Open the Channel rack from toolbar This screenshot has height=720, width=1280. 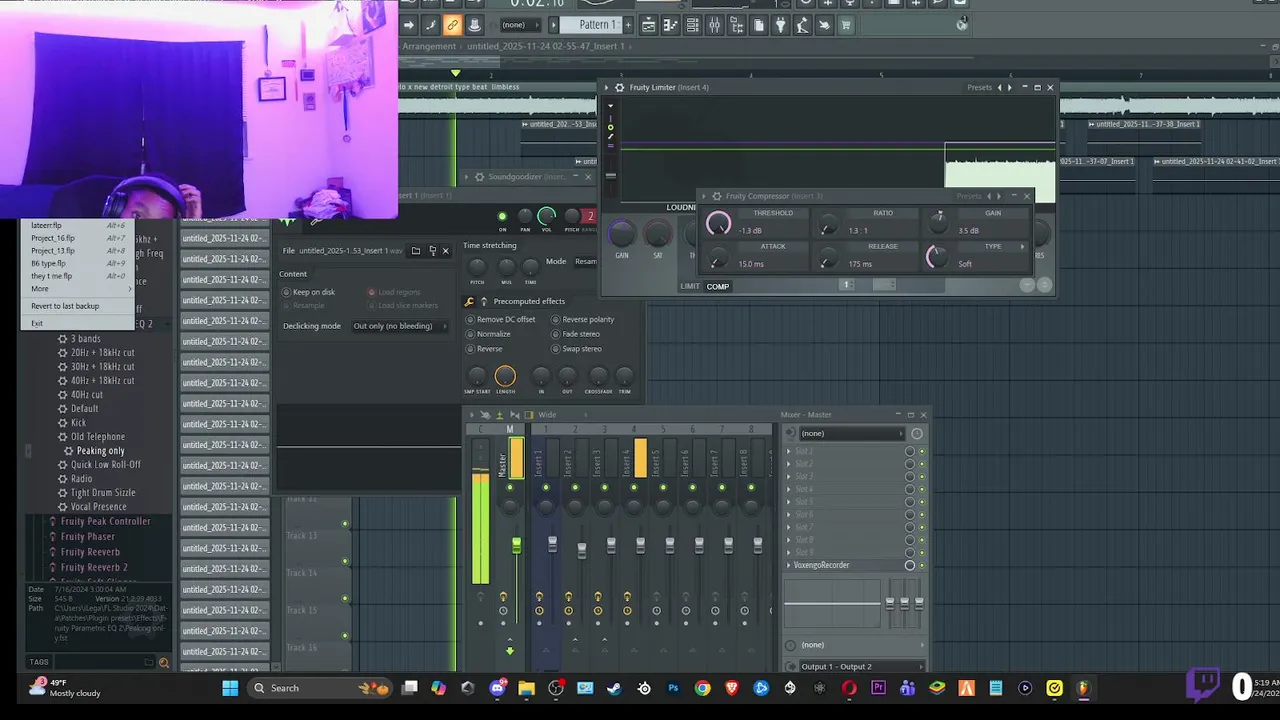[693, 25]
